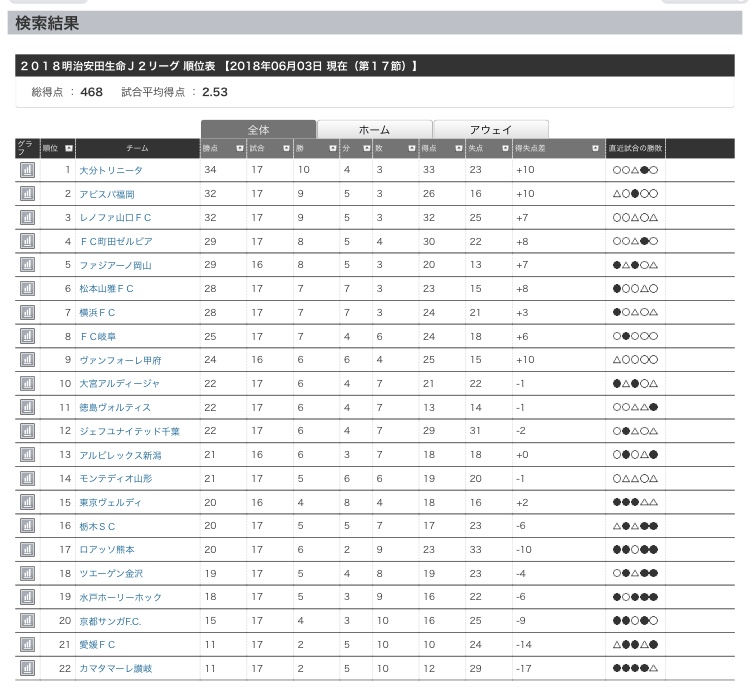Viewport: 750px width, 694px height.
Task: Switch to the ホーム tab
Action: pos(374,130)
